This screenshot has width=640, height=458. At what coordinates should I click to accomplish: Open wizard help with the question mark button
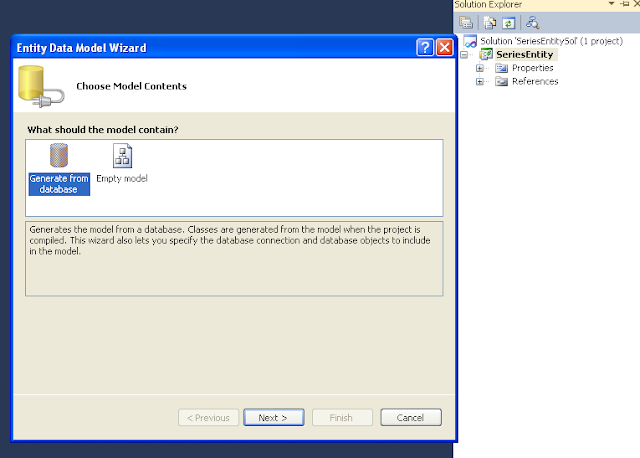(425, 47)
